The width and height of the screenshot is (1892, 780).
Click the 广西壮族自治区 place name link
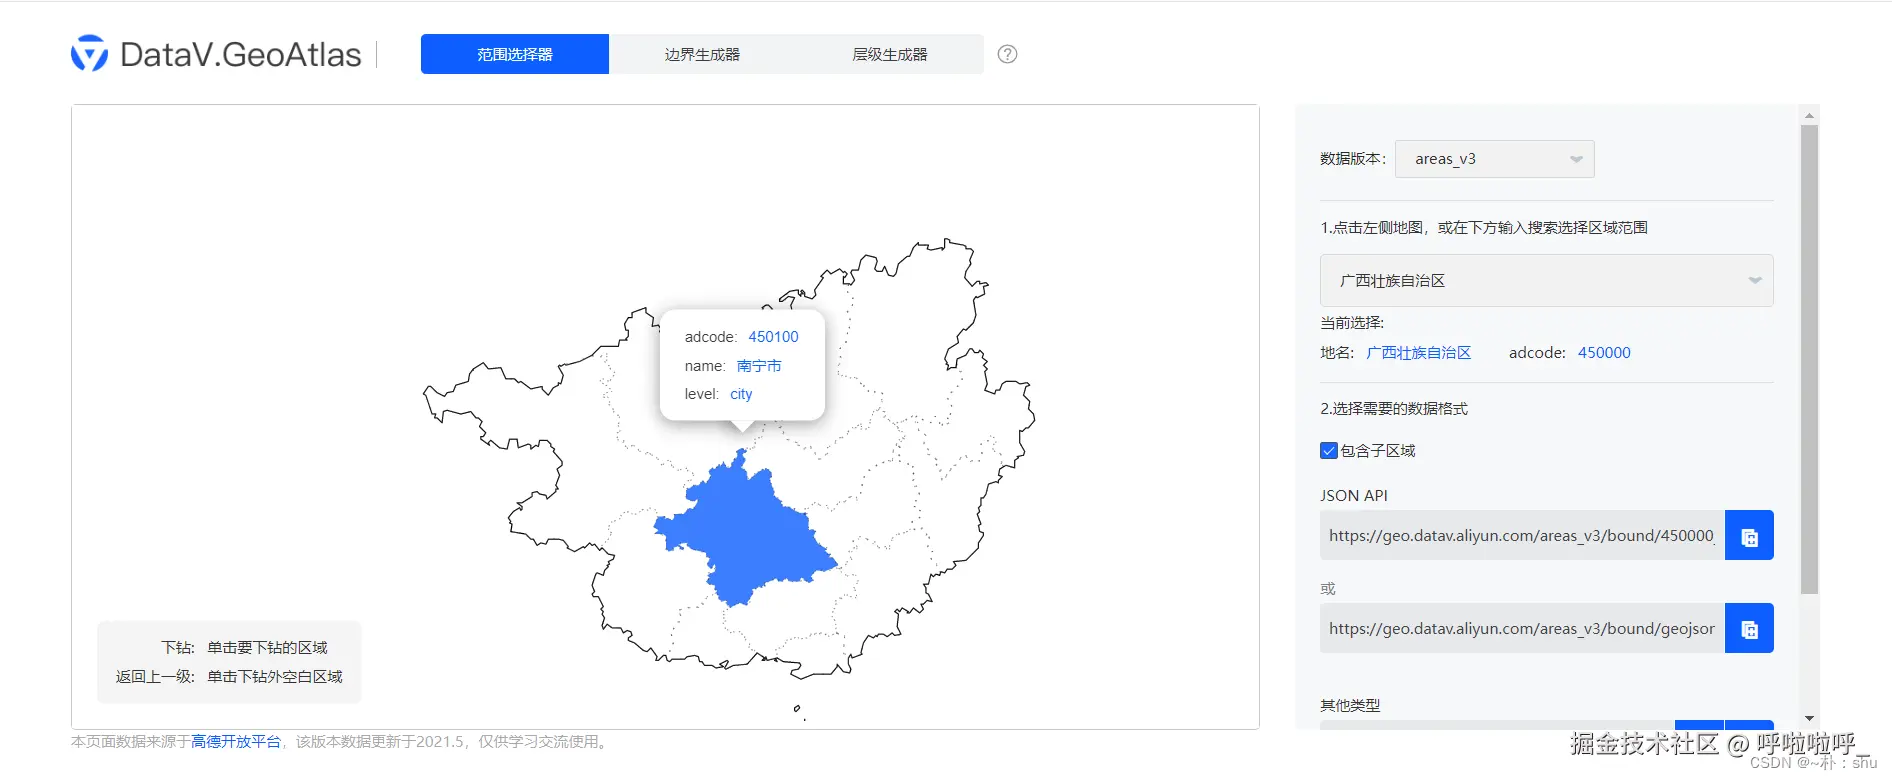coord(1418,353)
